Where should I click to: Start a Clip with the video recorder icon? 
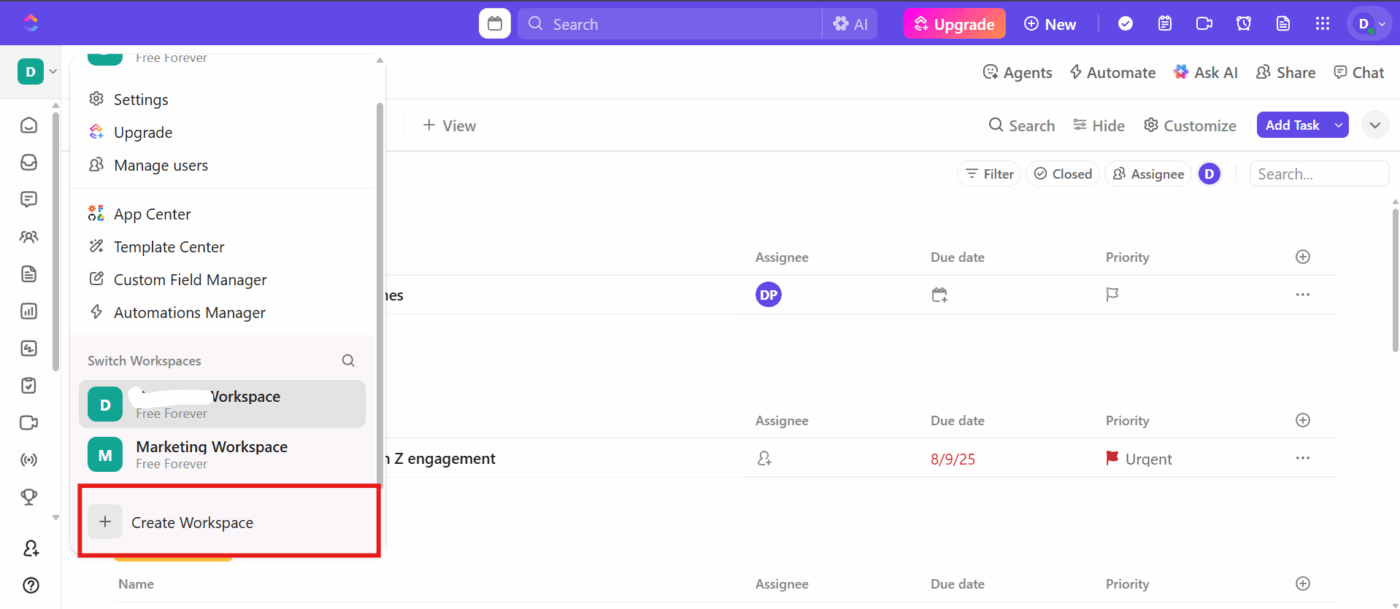tap(1203, 23)
